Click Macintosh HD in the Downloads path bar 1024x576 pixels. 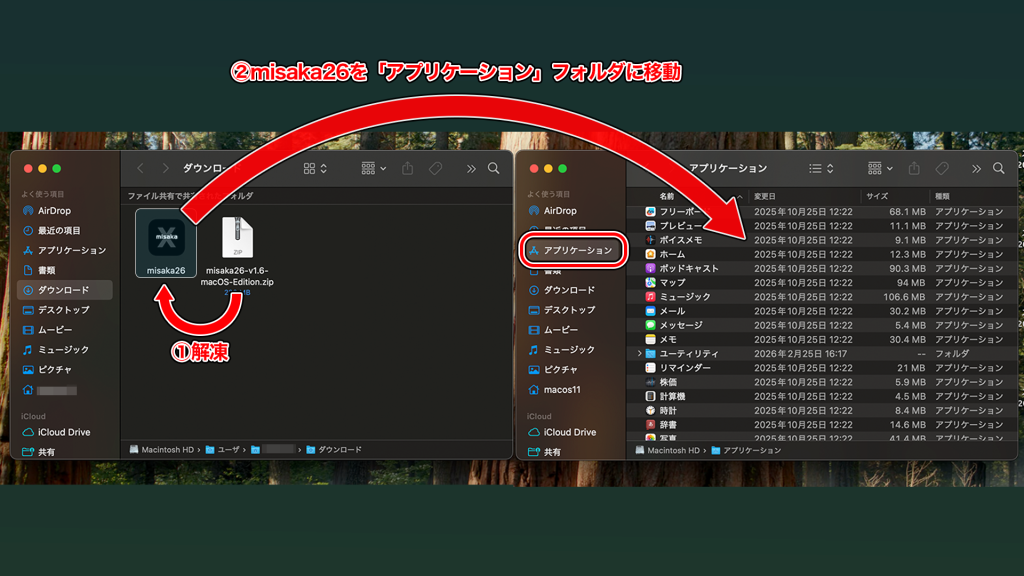[x=165, y=450]
